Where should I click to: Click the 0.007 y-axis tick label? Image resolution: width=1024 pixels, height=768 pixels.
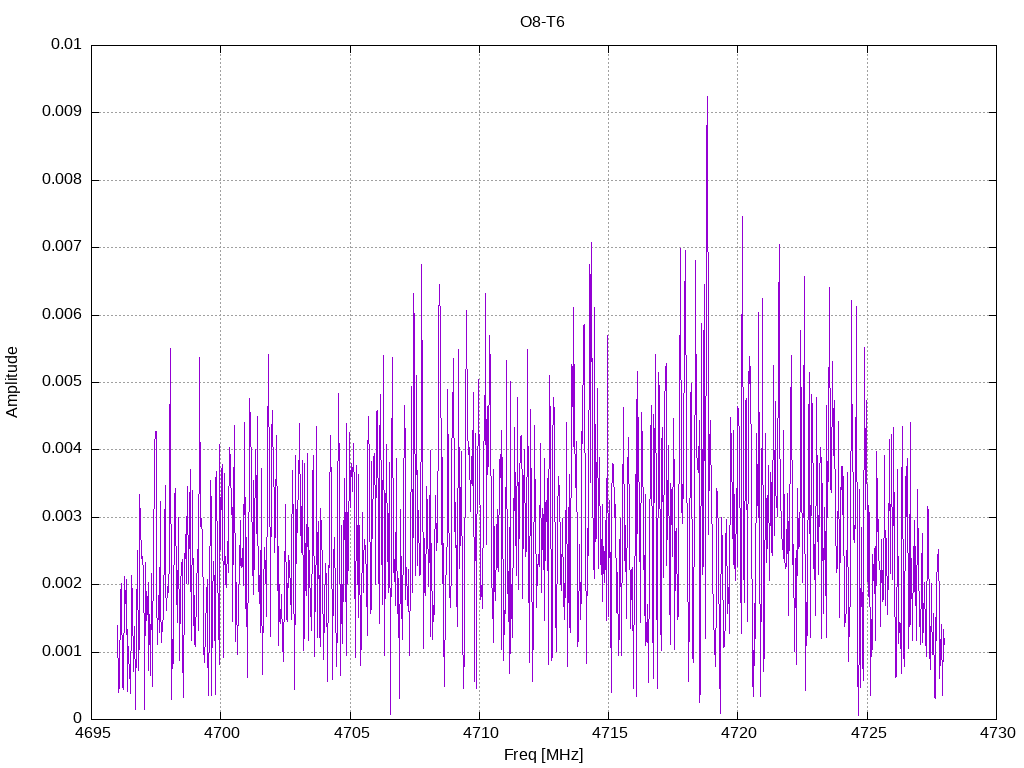pyautogui.click(x=62, y=247)
